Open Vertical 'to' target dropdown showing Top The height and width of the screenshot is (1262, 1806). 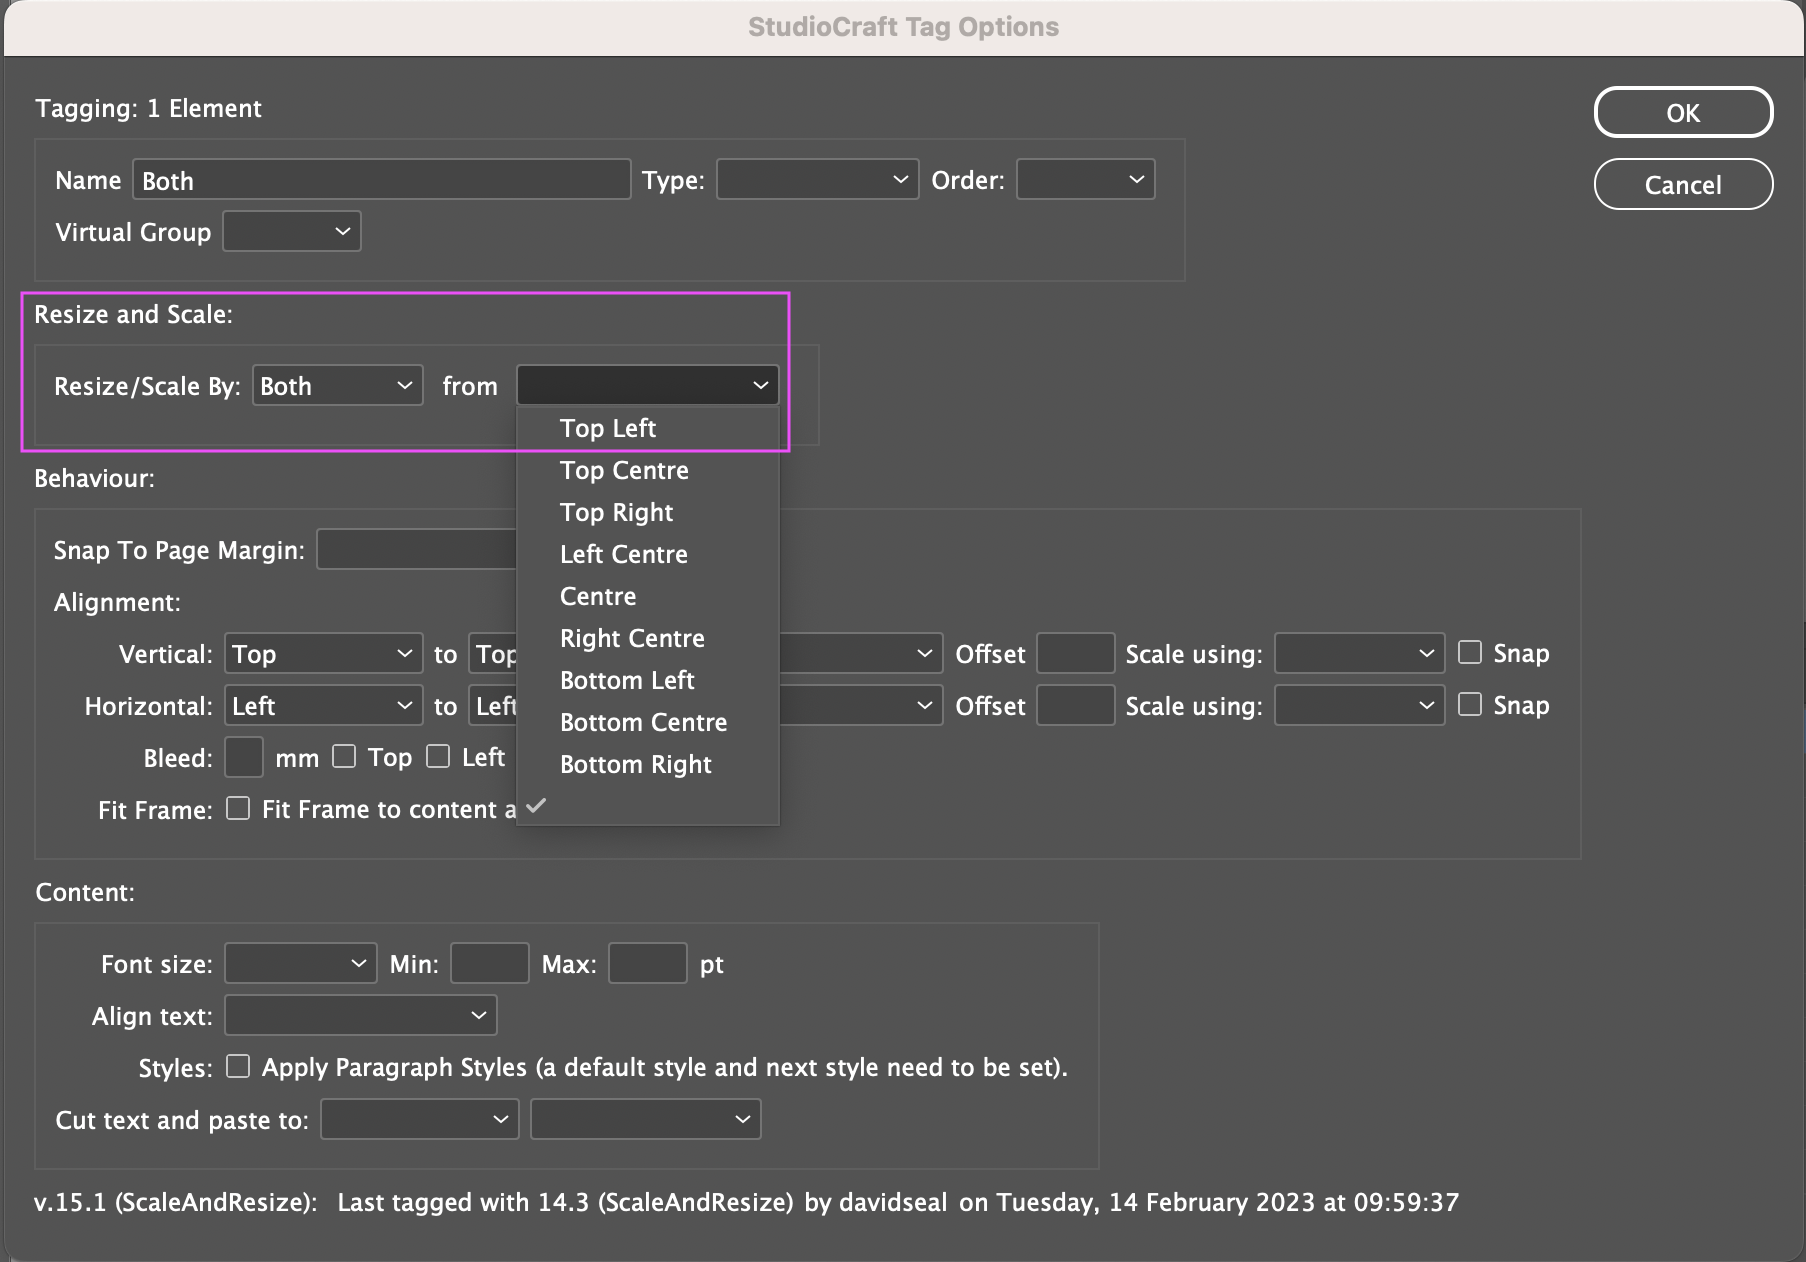pyautogui.click(x=493, y=654)
